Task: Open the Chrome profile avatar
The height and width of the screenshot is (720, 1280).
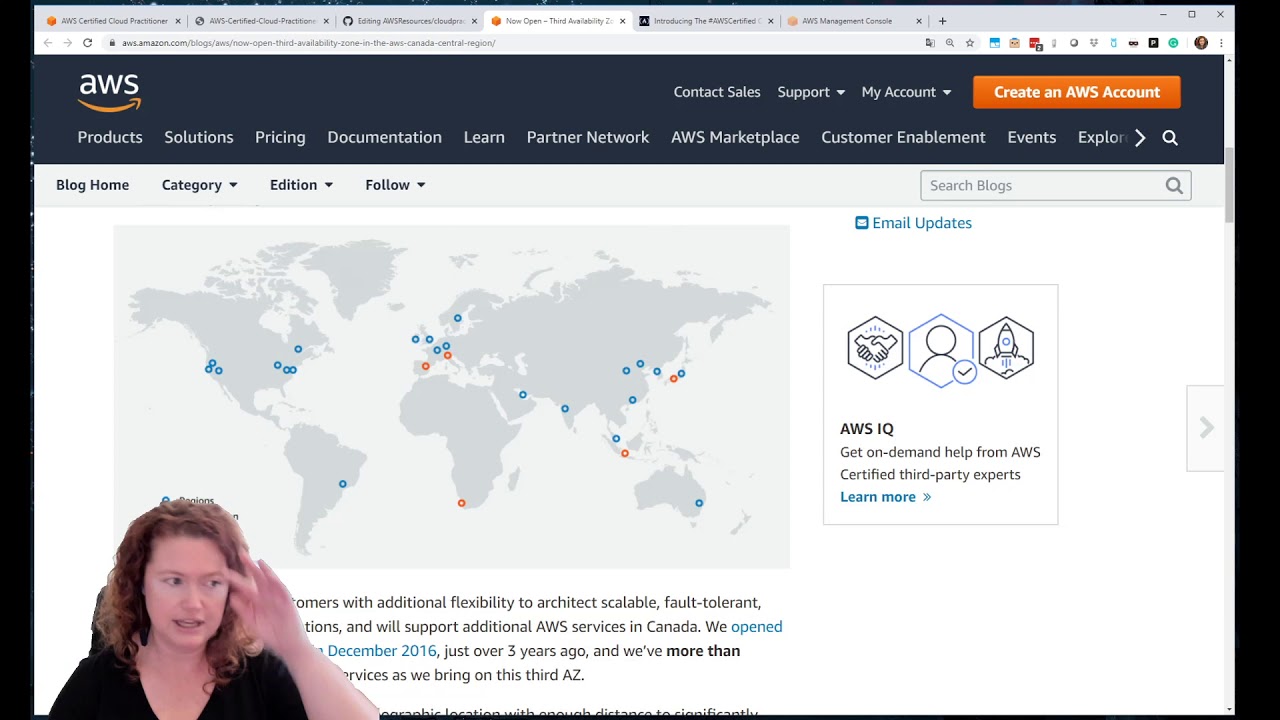Action: pos(1201,43)
